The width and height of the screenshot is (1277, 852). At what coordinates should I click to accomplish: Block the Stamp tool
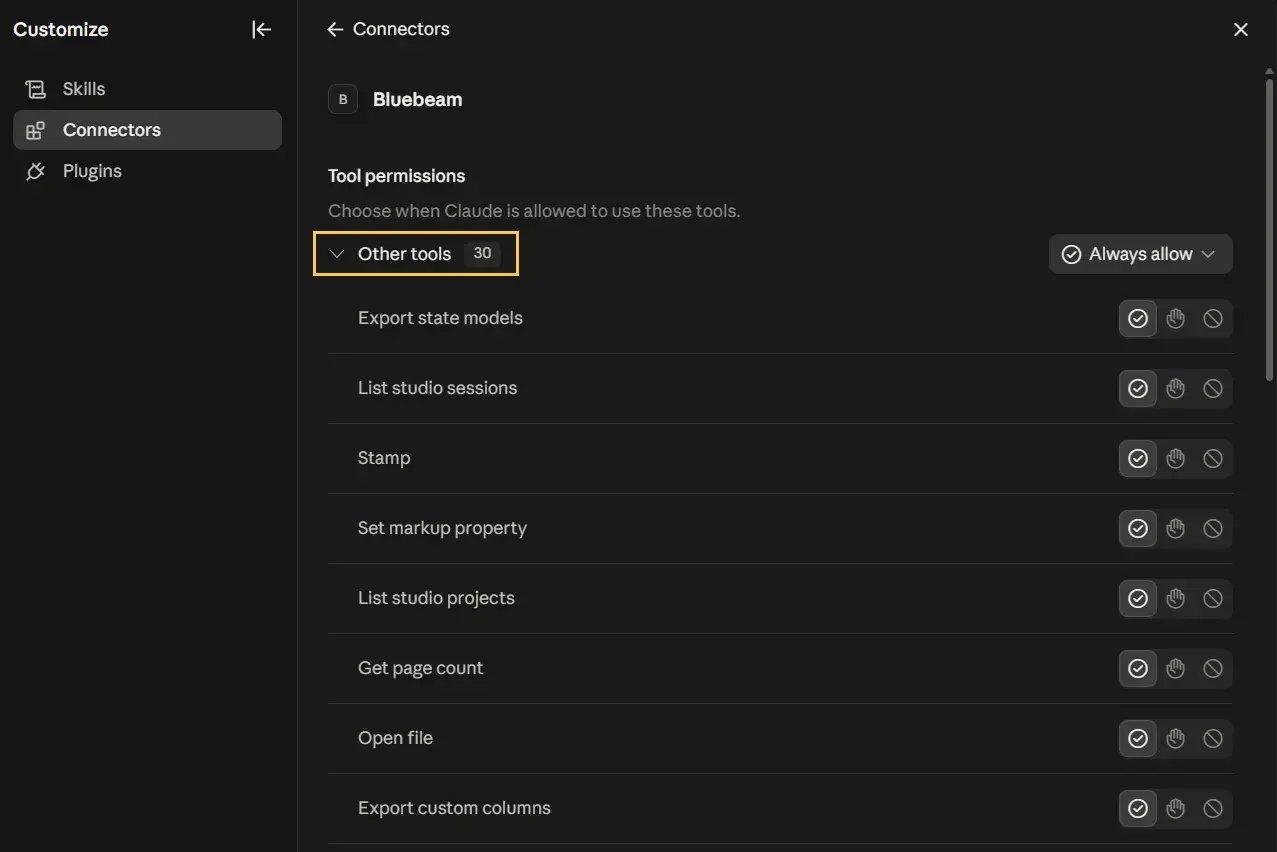pyautogui.click(x=1213, y=459)
